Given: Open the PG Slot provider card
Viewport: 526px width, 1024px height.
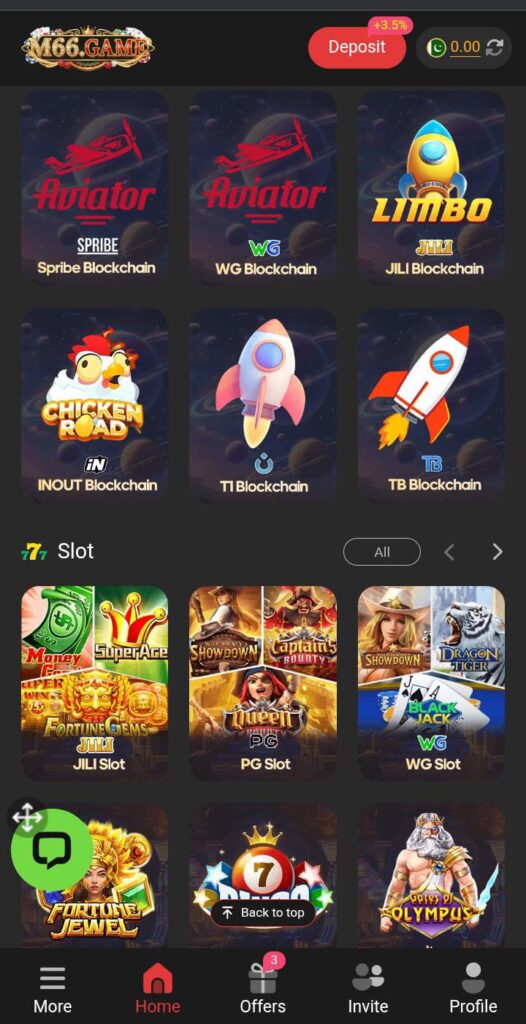Looking at the screenshot, I should [x=263, y=683].
